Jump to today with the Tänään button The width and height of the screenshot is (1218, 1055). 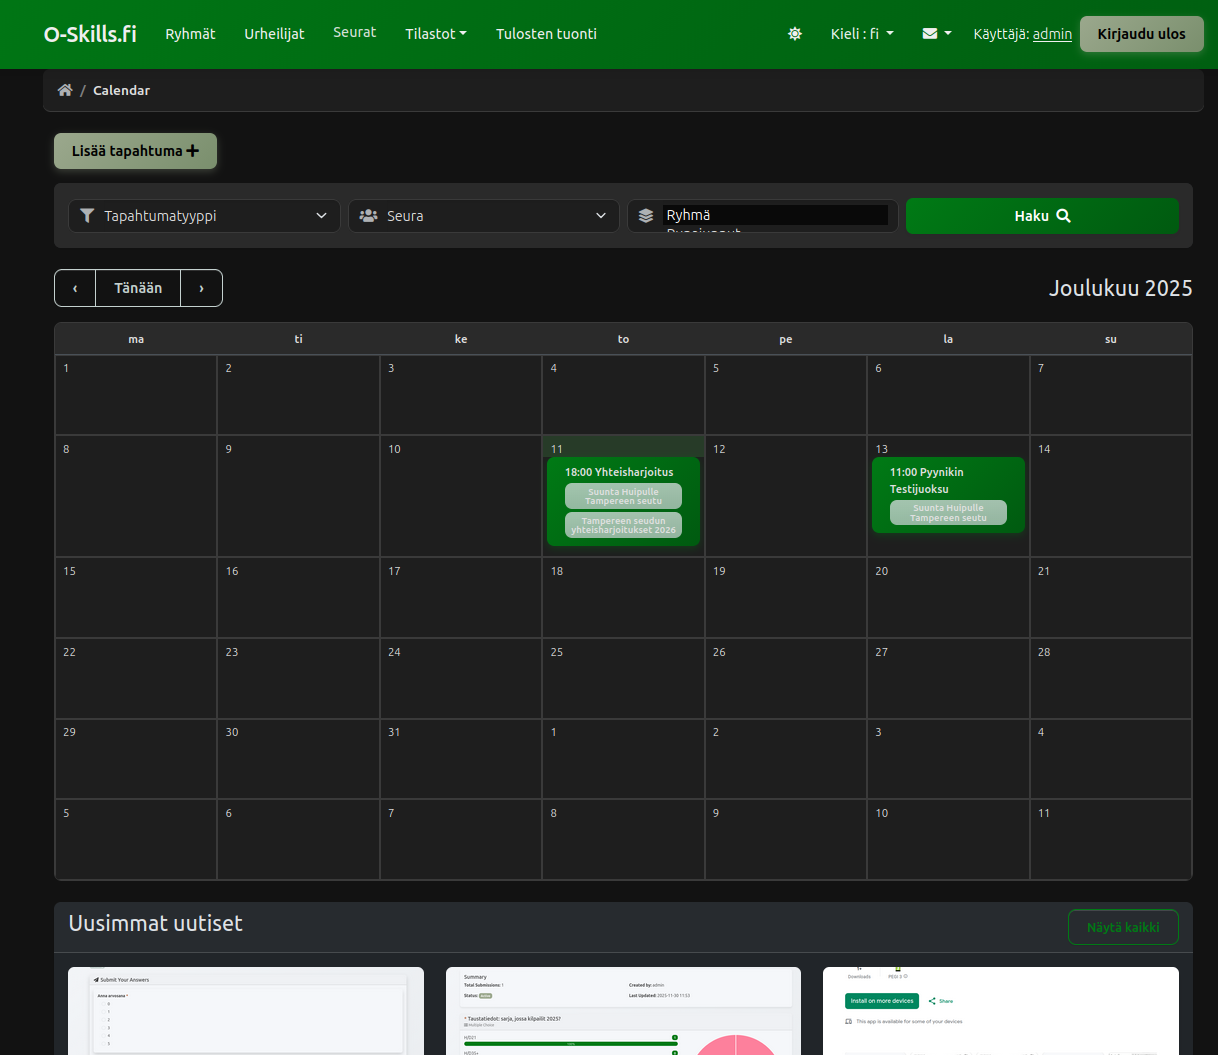(138, 288)
